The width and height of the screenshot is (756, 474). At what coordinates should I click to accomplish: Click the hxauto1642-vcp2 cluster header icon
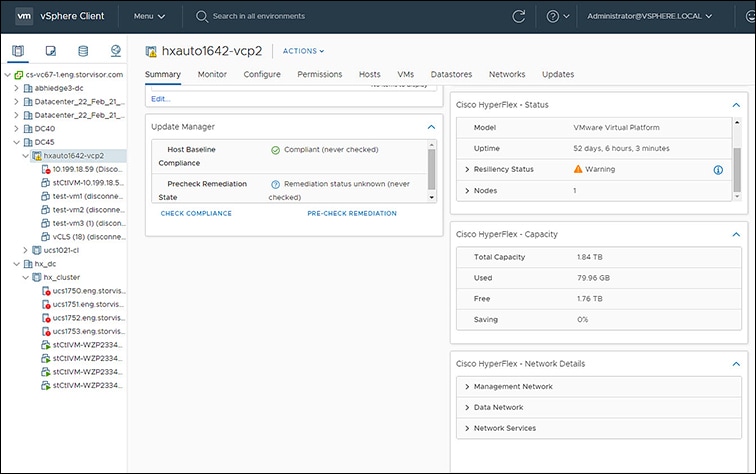151,52
